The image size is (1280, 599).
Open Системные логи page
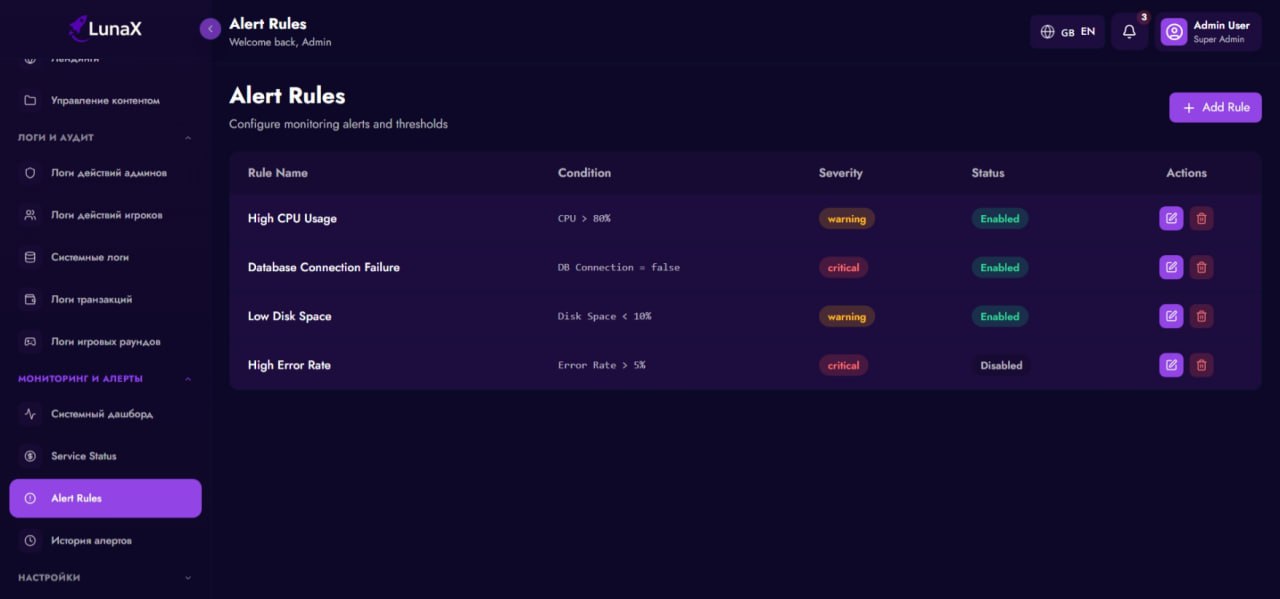(105, 257)
